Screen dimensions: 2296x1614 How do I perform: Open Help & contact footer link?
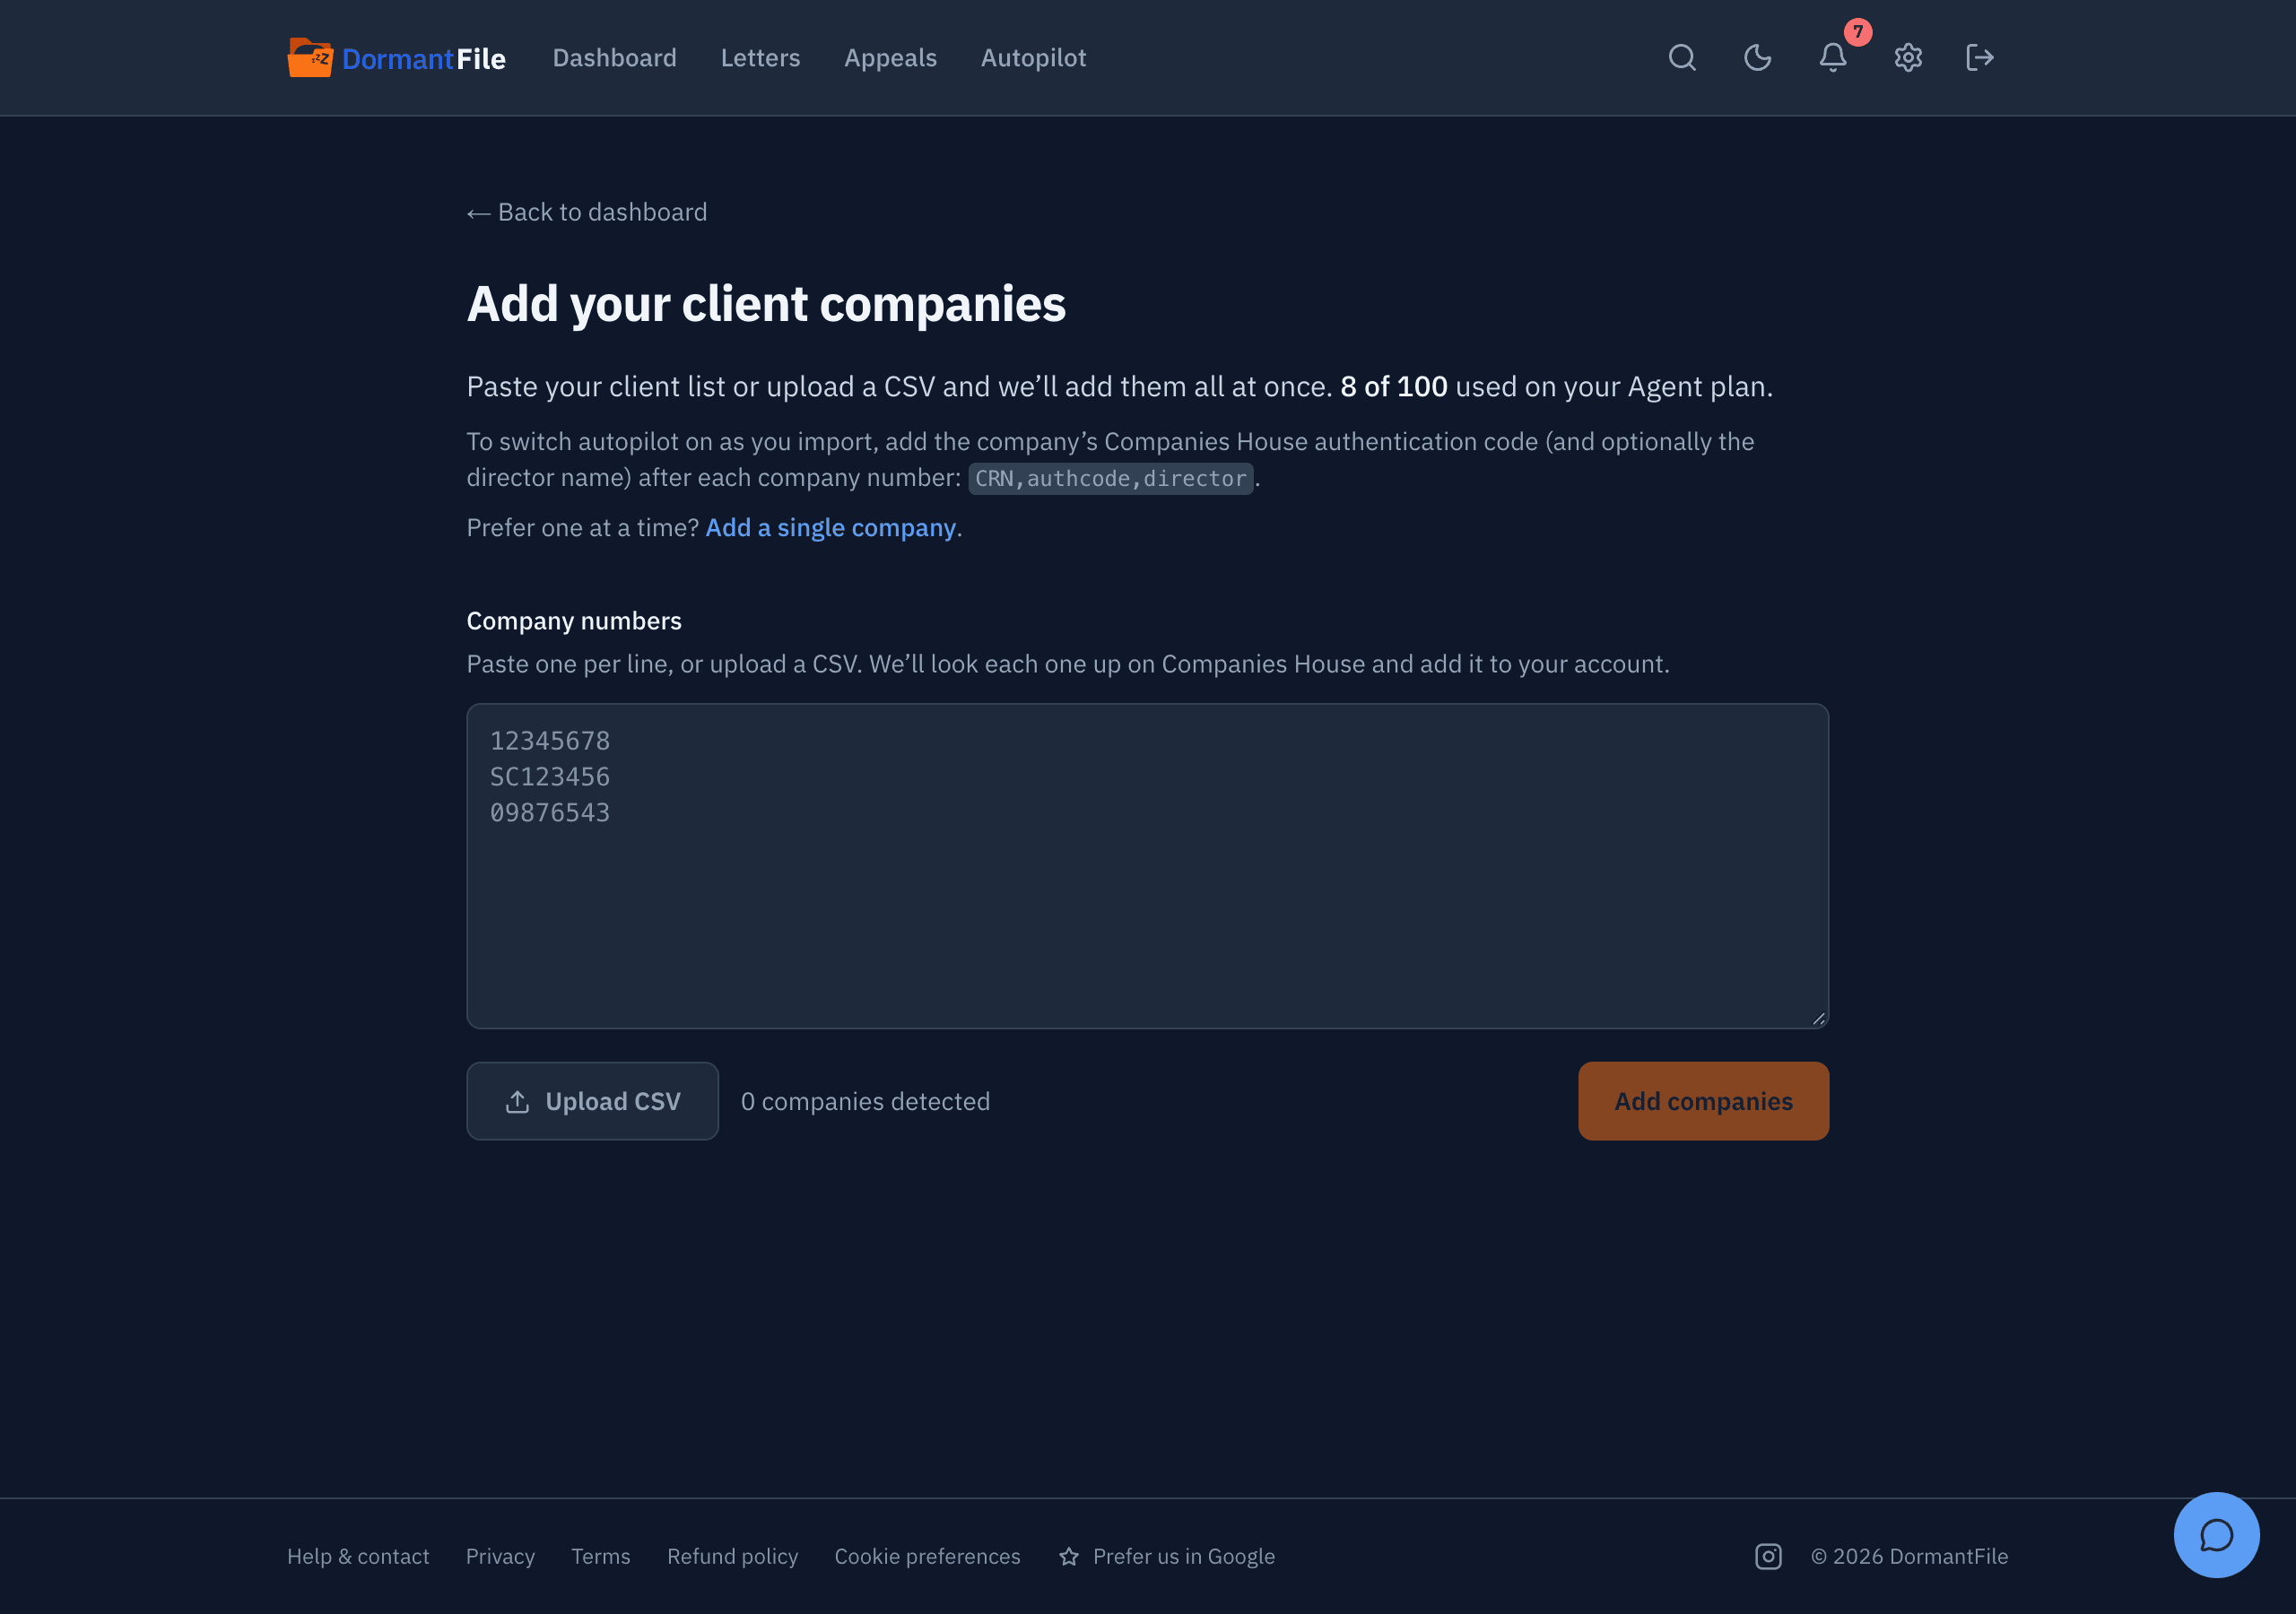tap(358, 1556)
